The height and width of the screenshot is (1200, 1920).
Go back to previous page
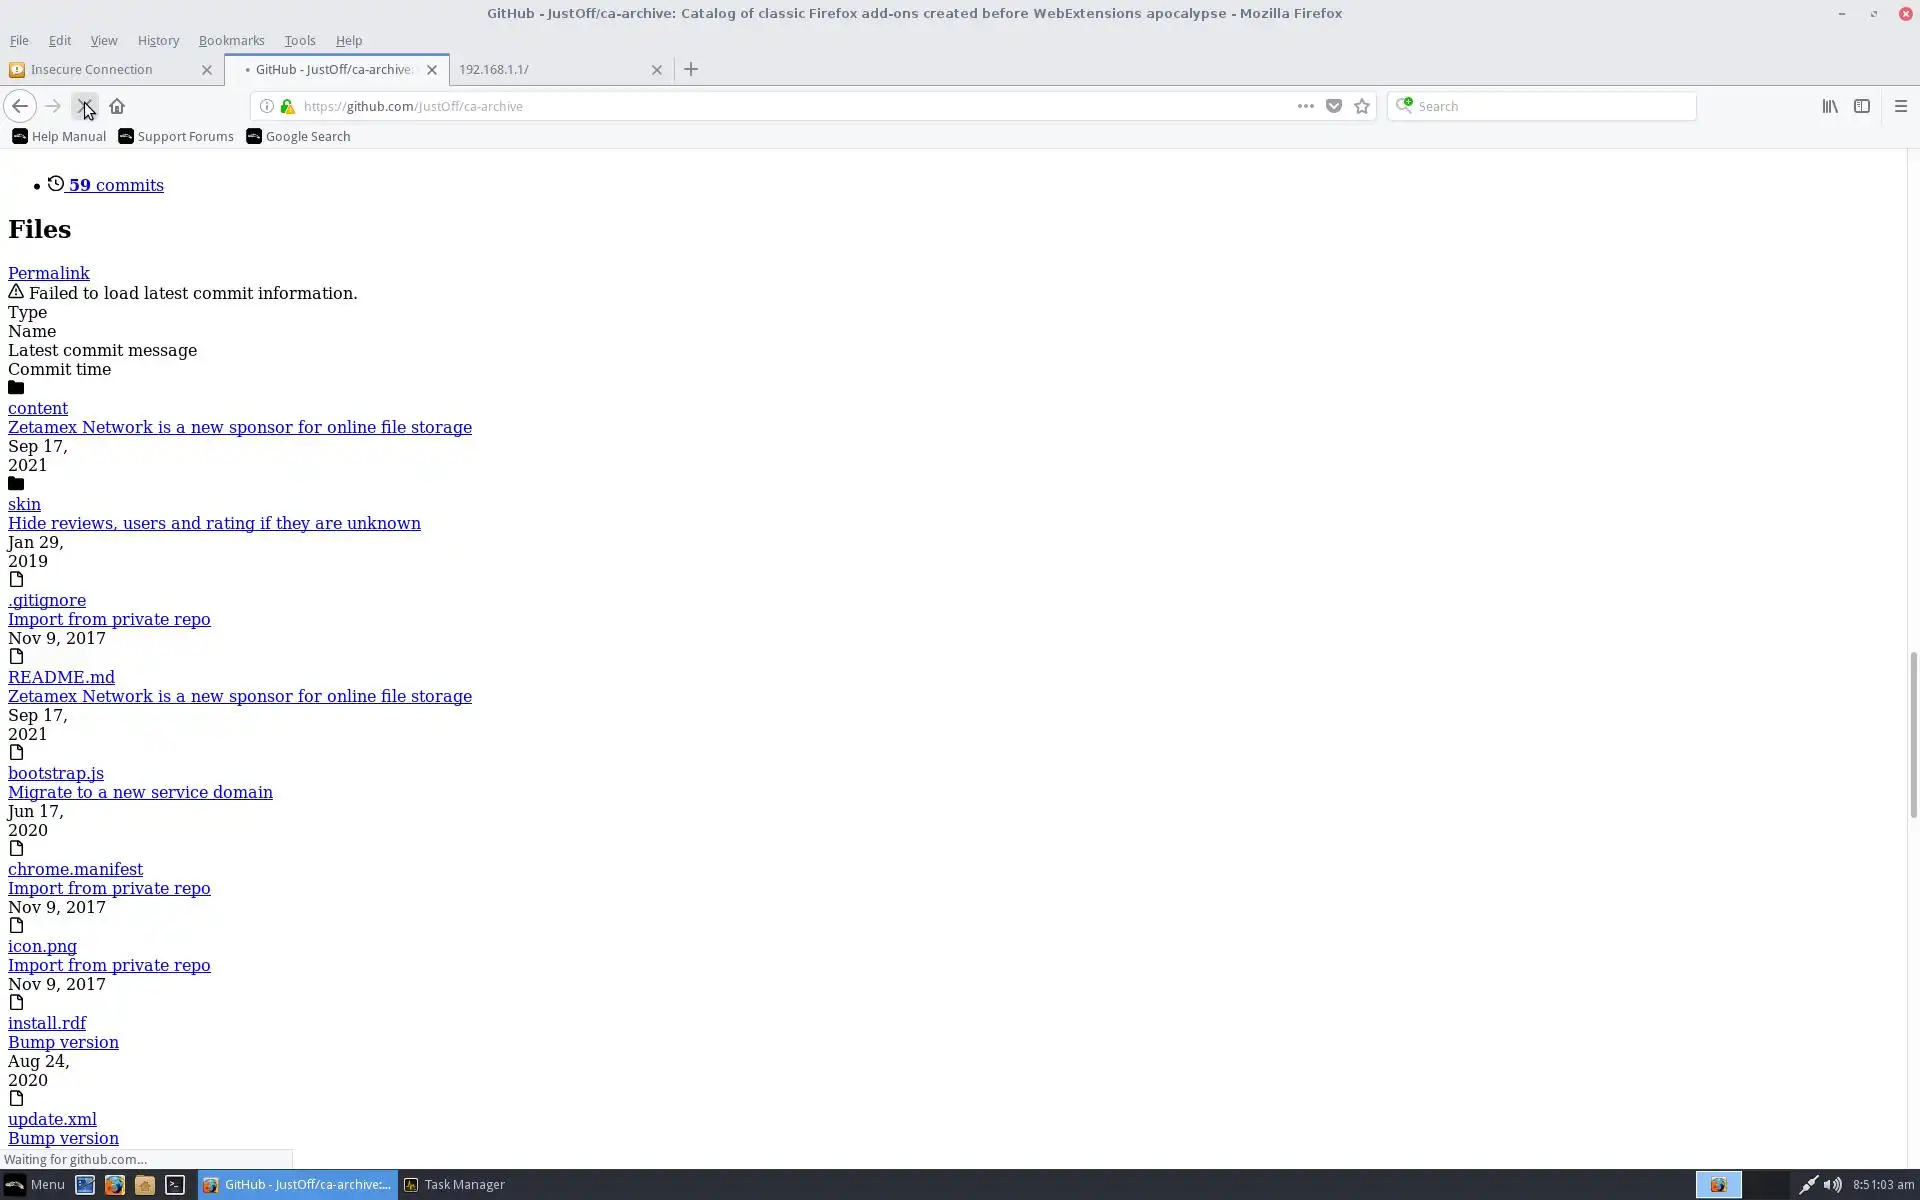coord(20,106)
